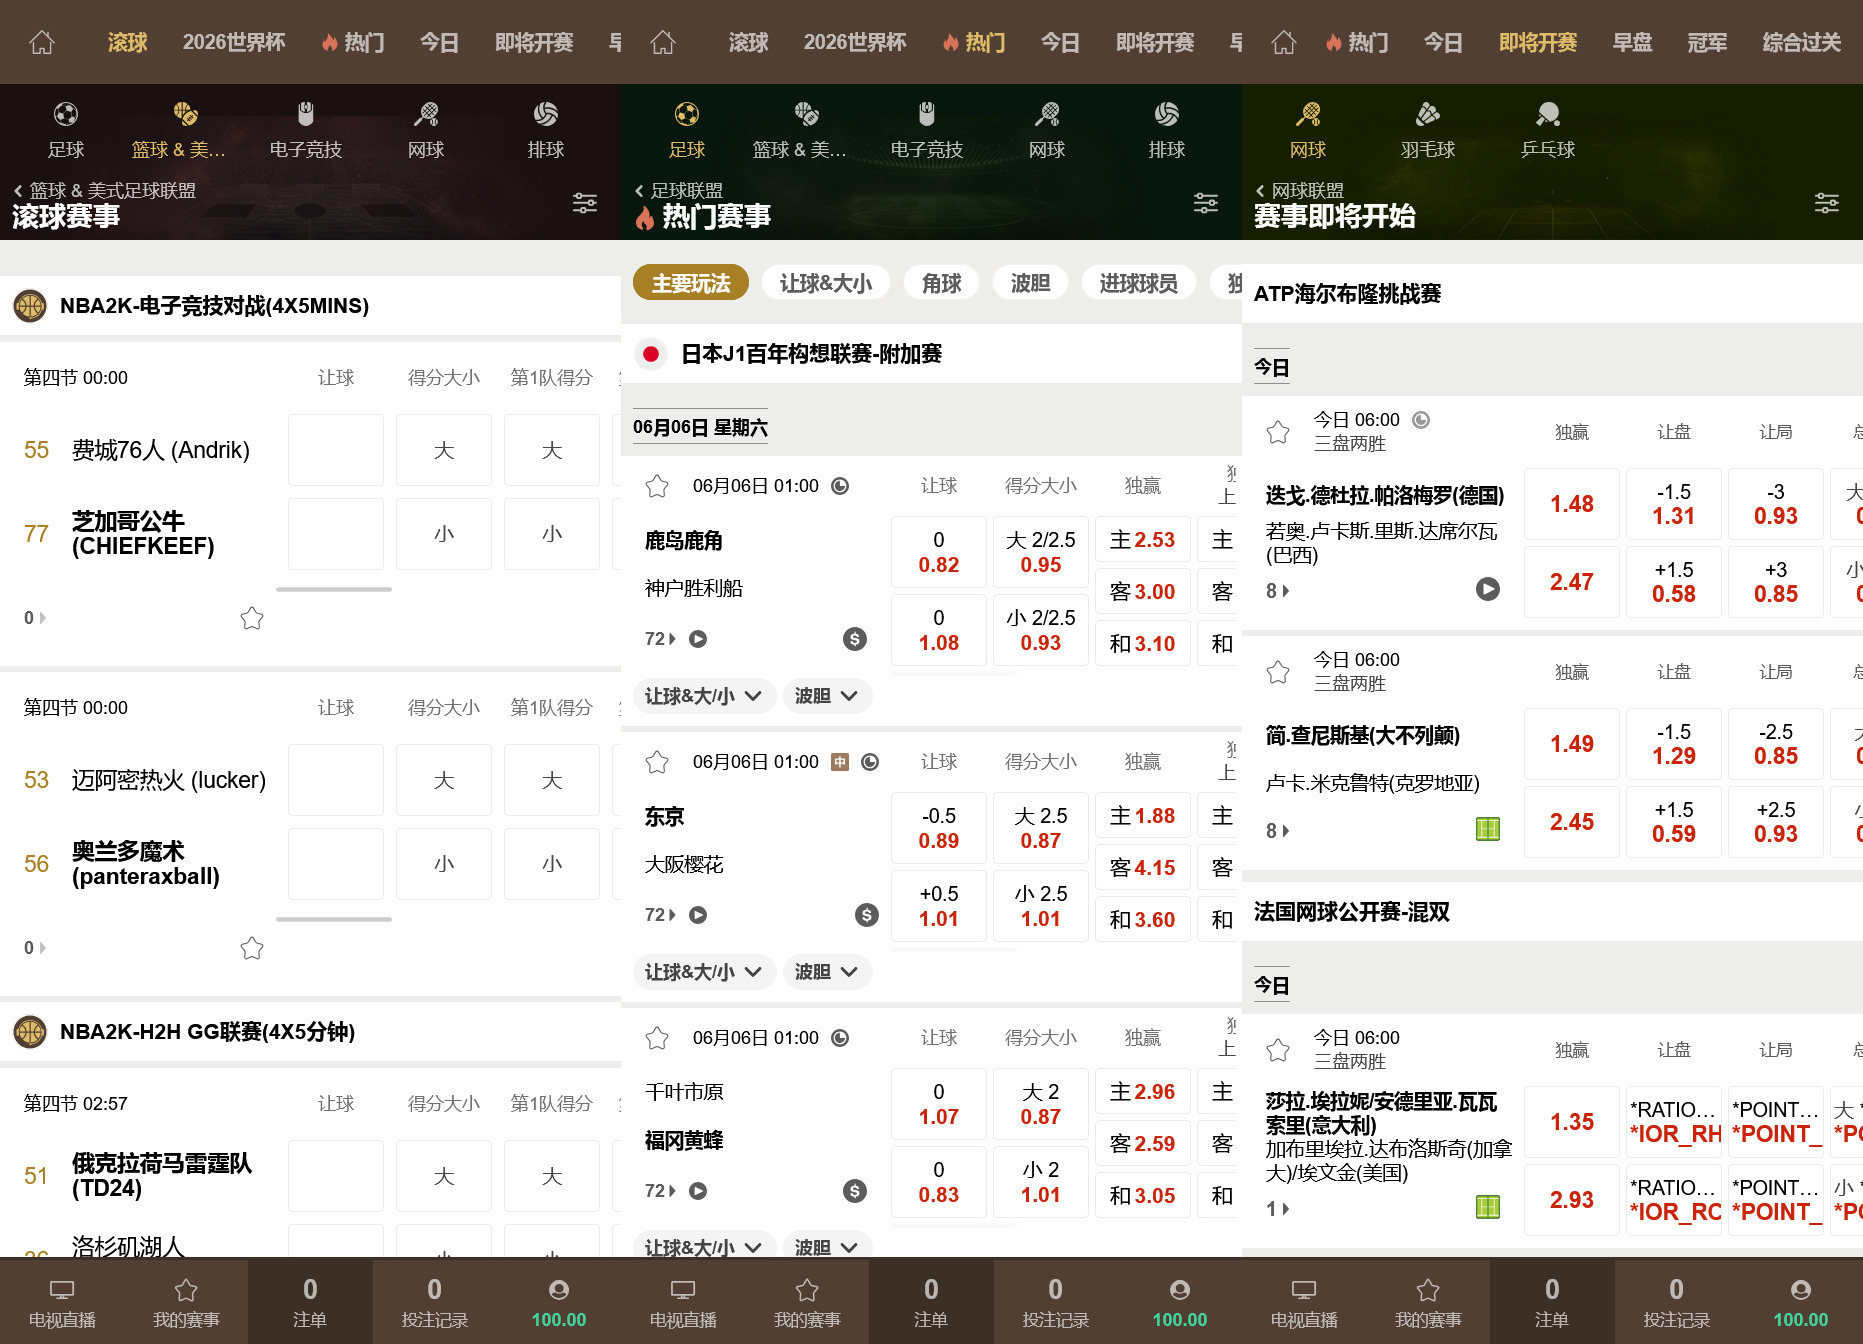Go home in right panel header

1284,42
